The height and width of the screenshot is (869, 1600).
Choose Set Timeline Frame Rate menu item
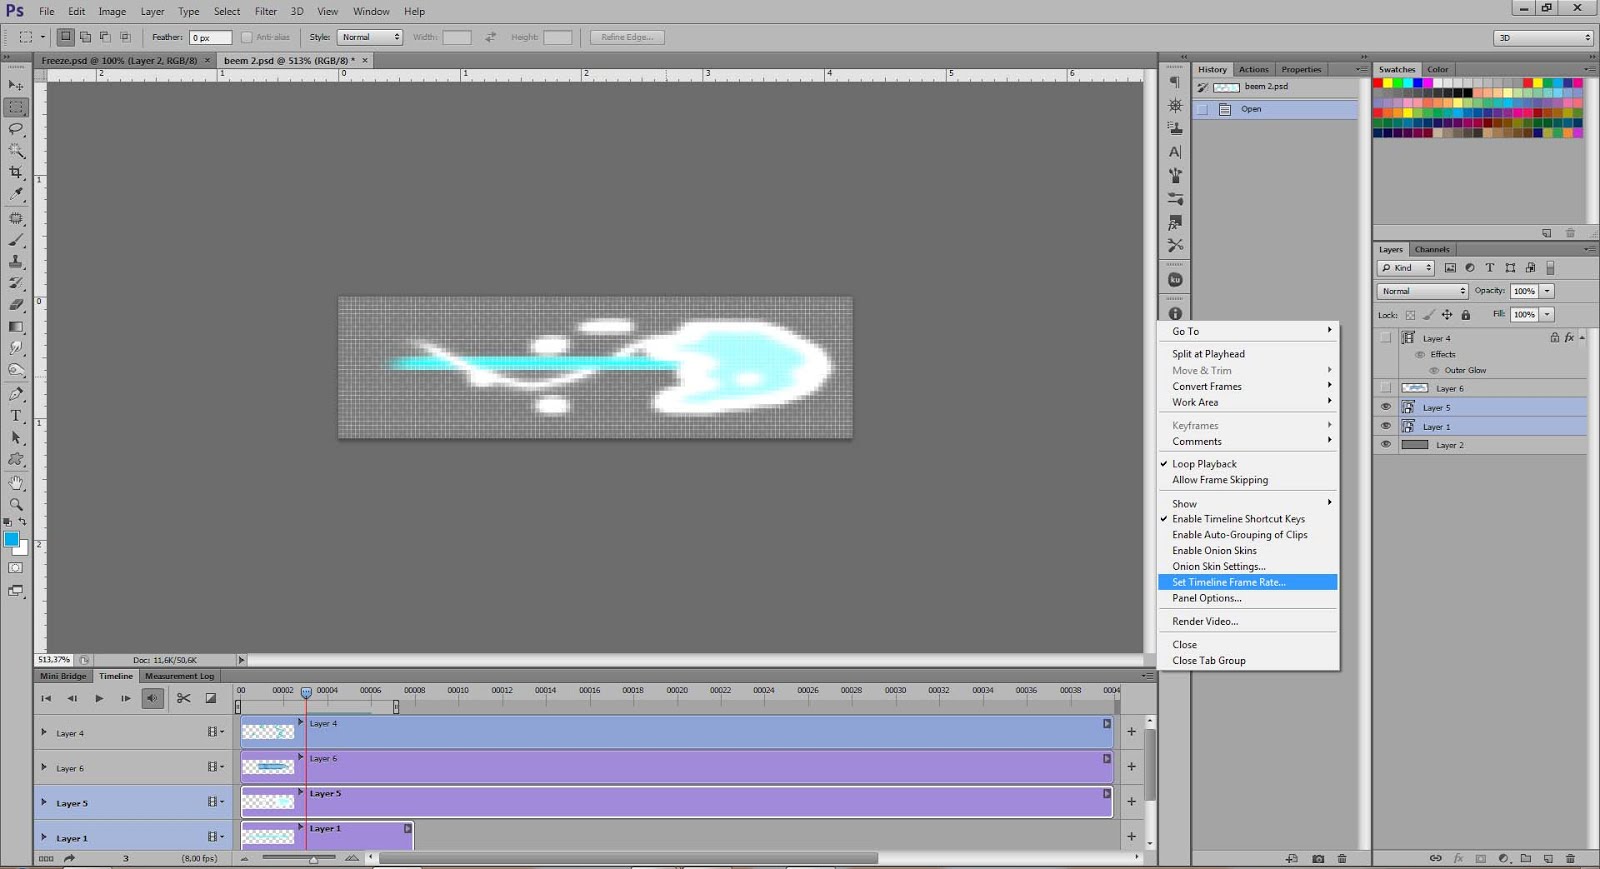pos(1229,582)
